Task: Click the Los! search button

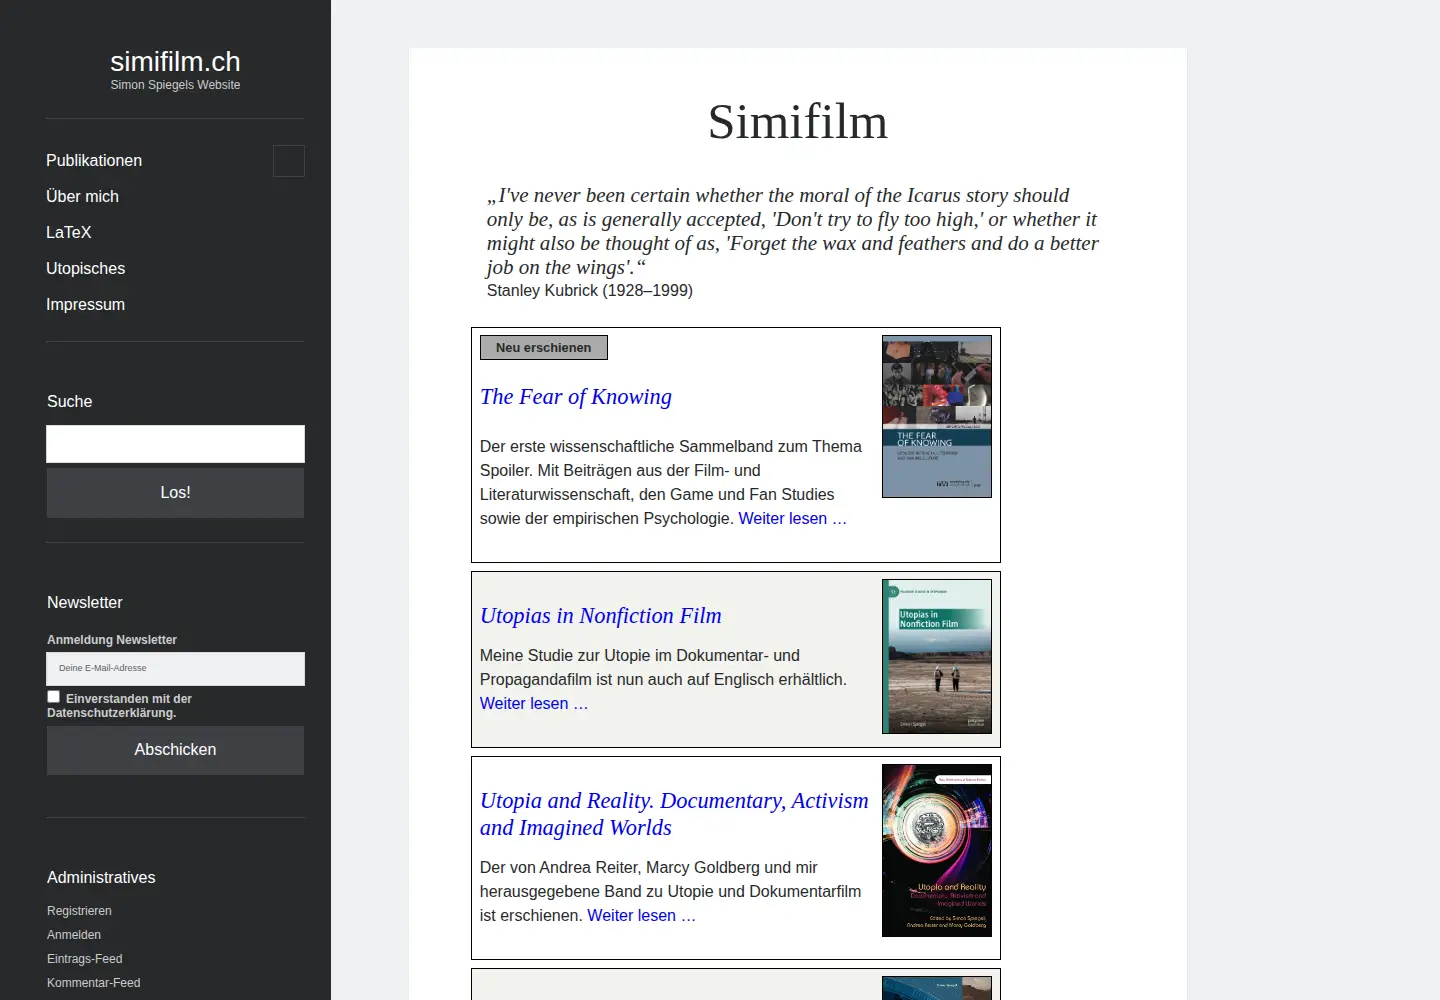Action: 175,493
